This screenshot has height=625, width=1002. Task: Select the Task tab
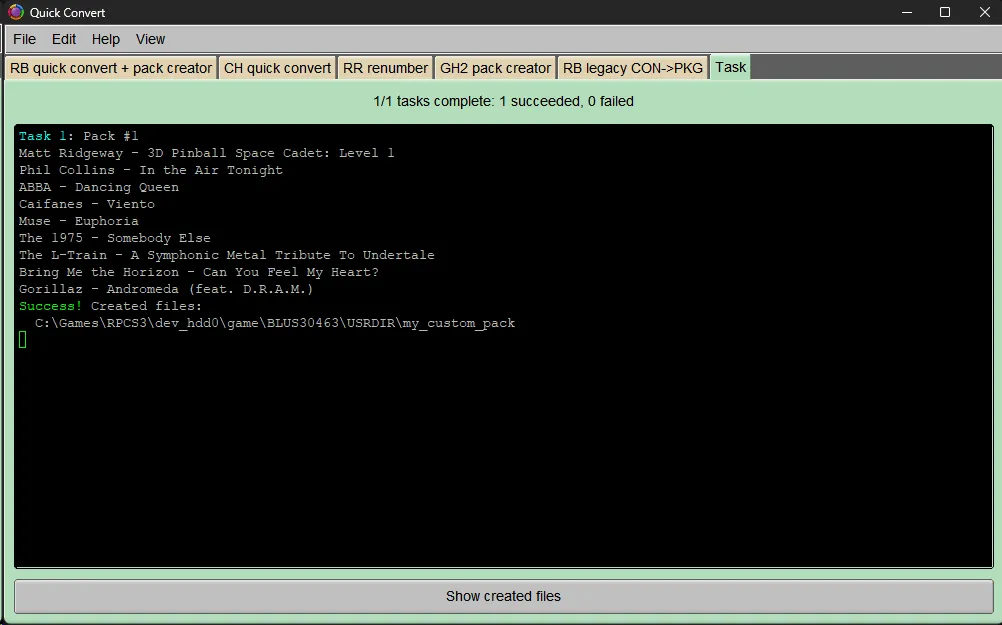click(x=729, y=67)
